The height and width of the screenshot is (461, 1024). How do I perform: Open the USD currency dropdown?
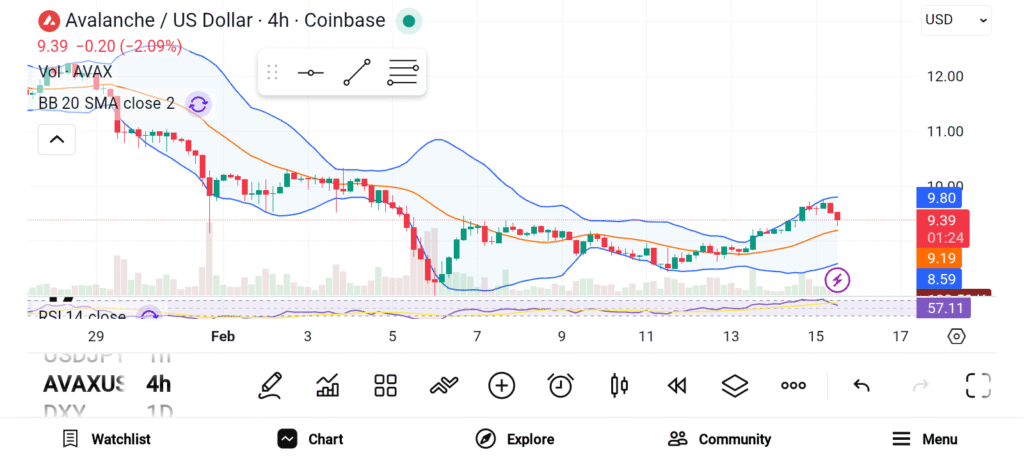pos(955,19)
